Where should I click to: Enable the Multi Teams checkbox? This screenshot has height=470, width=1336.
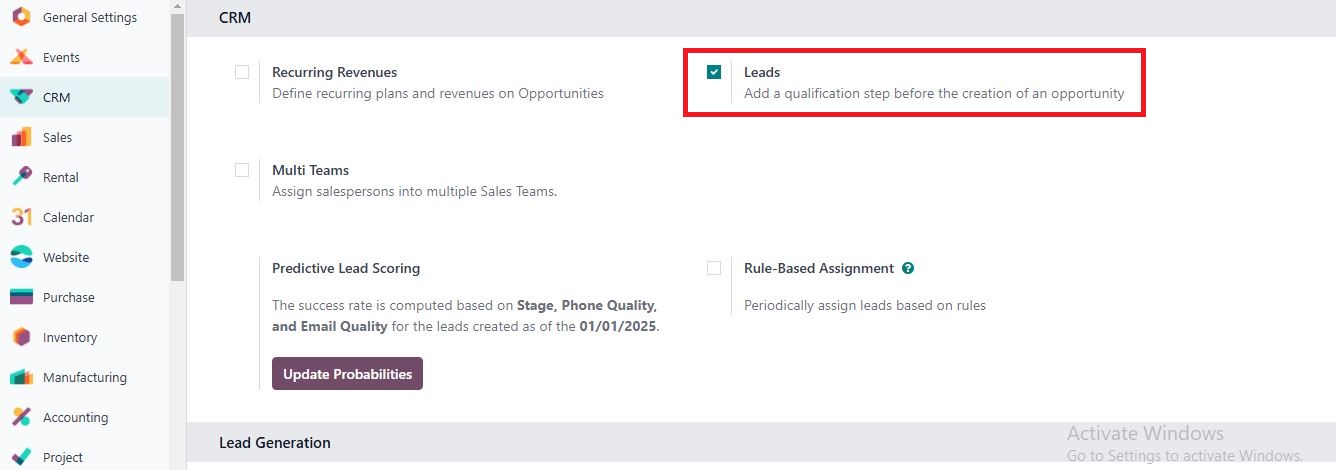[242, 170]
